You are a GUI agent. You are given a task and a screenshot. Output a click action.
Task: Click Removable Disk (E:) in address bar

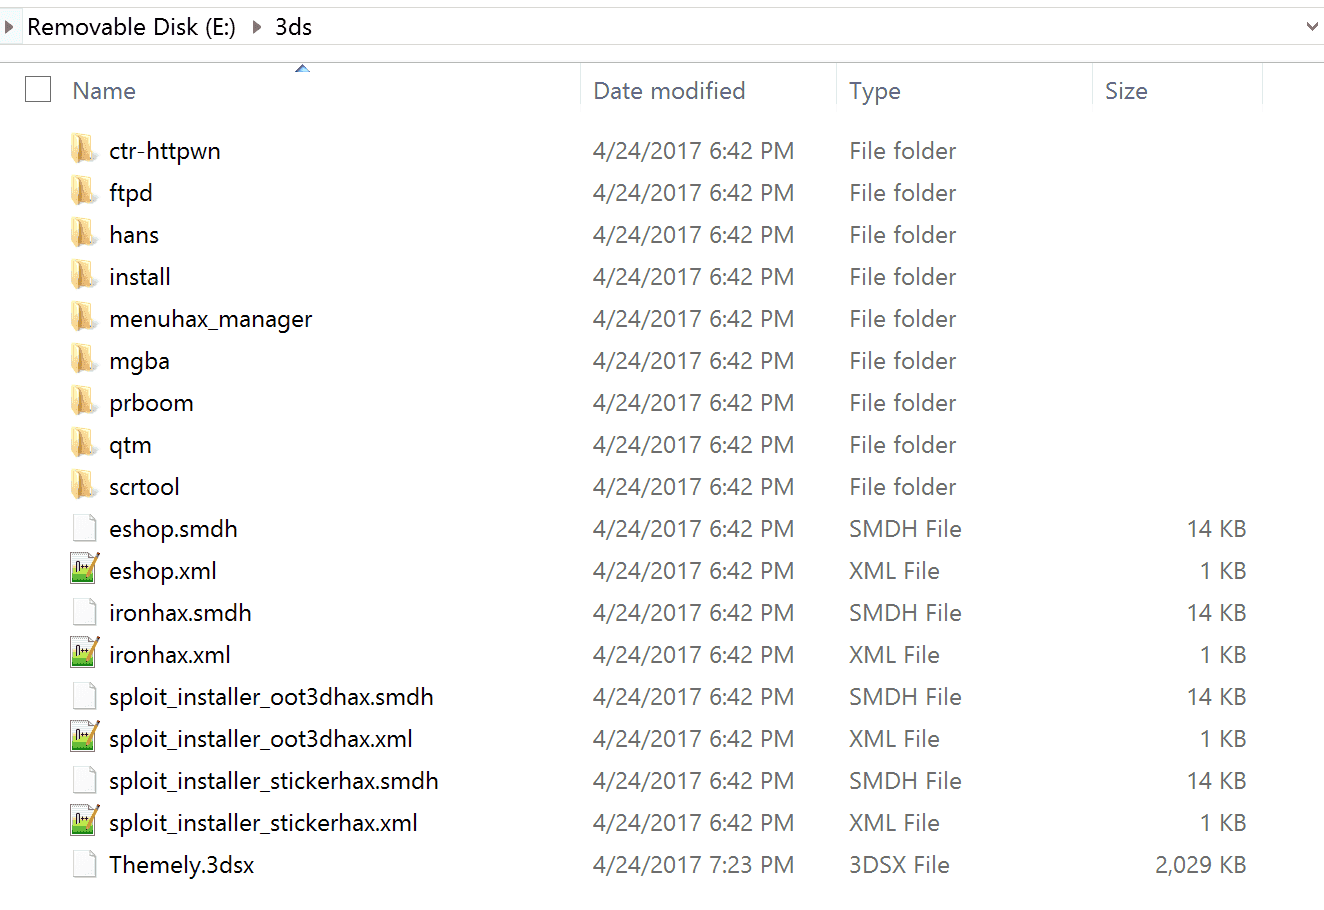(x=131, y=27)
